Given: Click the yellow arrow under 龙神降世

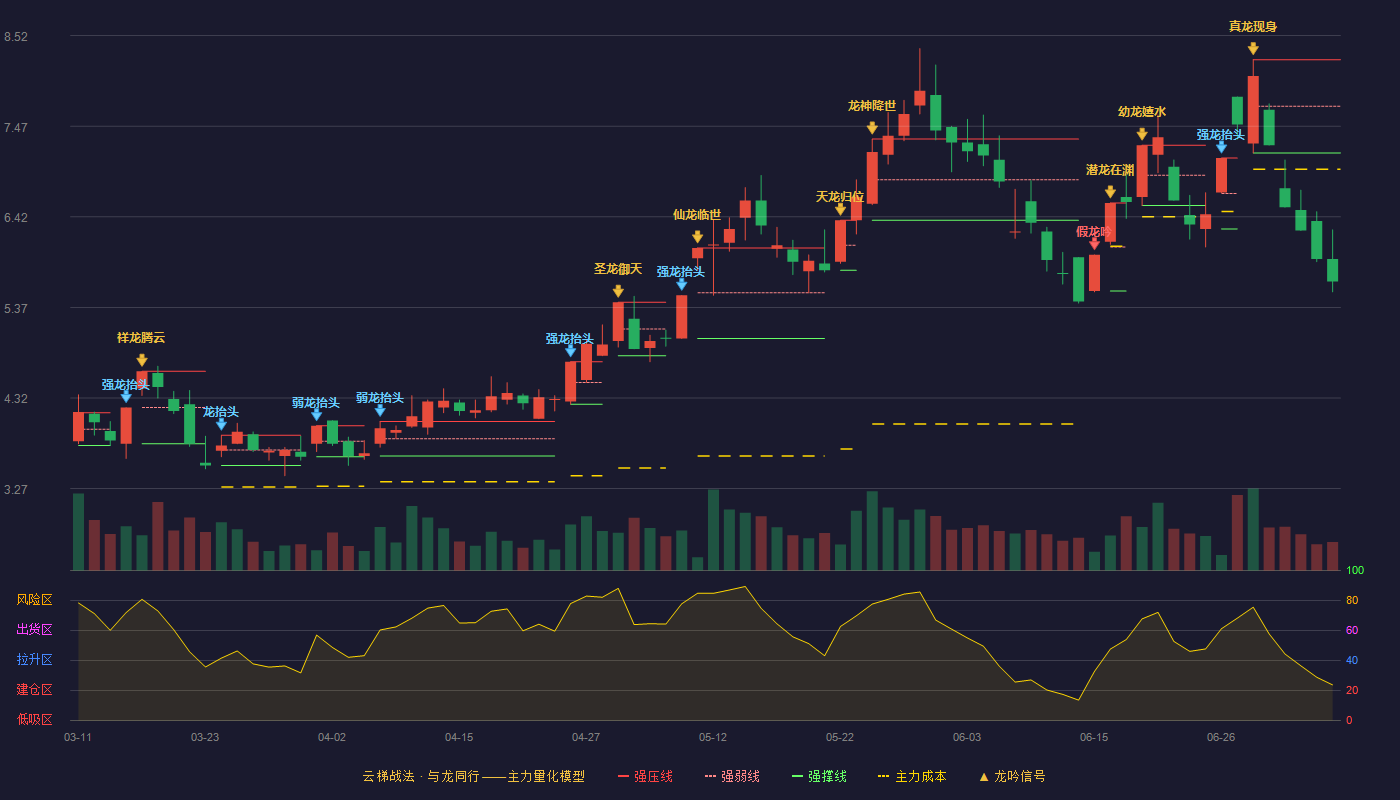Looking at the screenshot, I should point(872,128).
